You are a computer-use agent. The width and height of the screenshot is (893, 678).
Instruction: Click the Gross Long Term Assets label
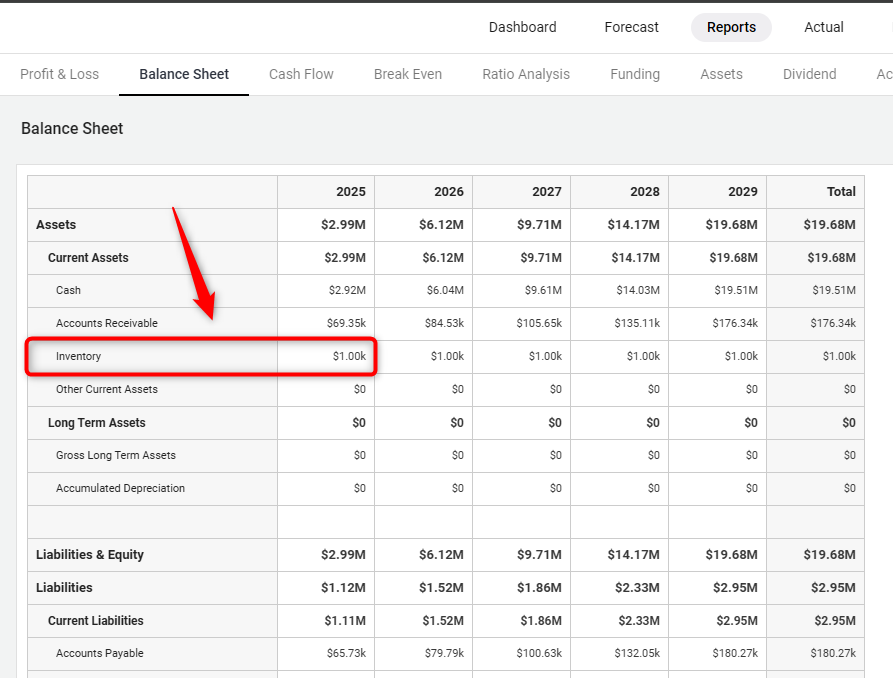[116, 455]
